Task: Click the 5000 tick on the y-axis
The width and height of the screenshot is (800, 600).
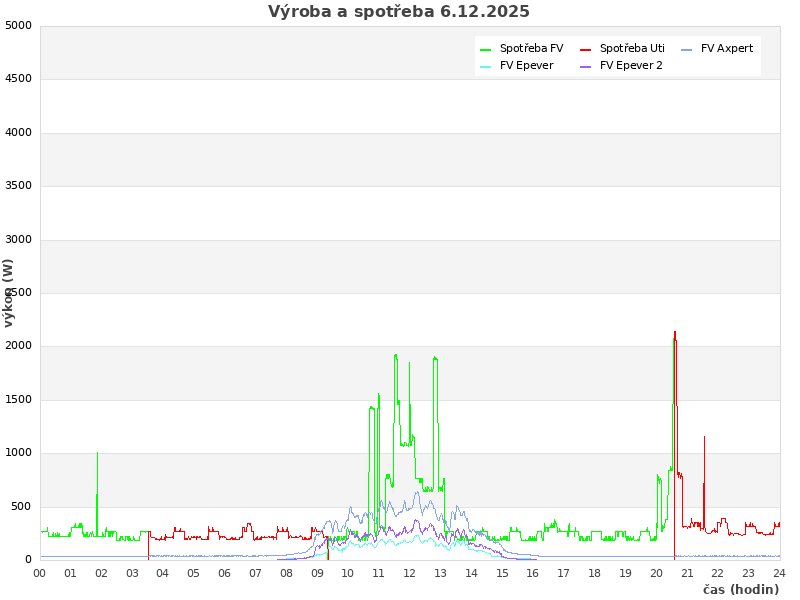Action: point(18,25)
